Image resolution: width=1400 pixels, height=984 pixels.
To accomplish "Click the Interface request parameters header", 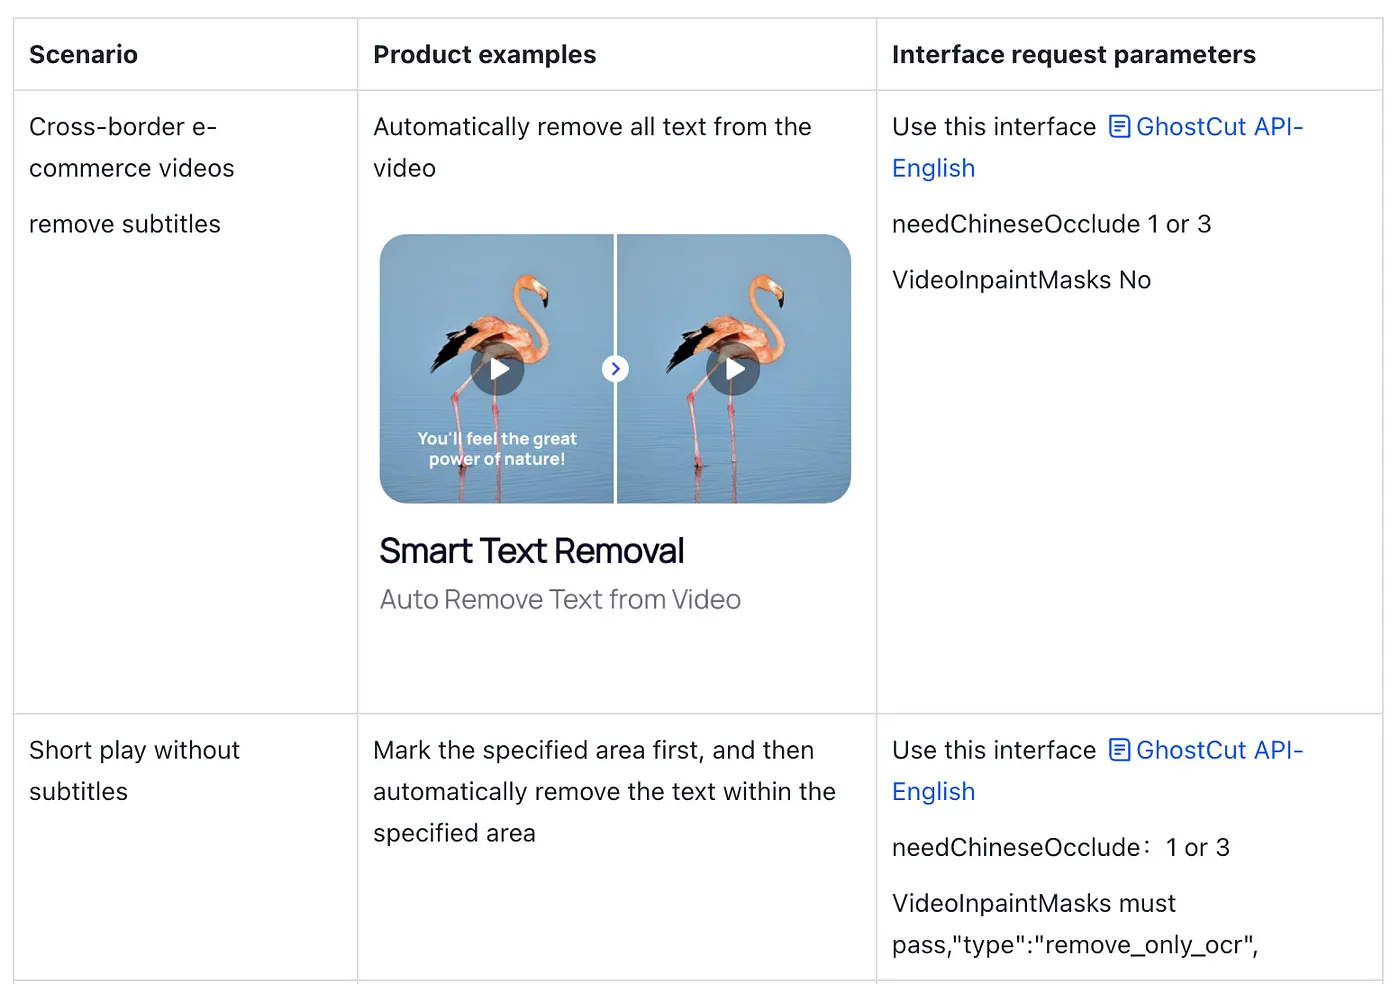I will (x=1074, y=54).
